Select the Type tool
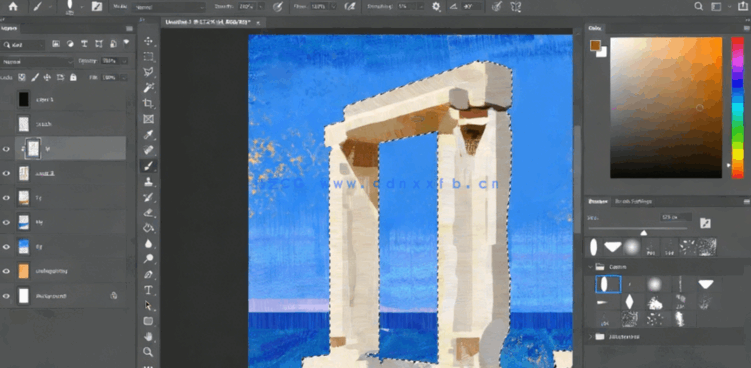Image resolution: width=751 pixels, height=368 pixels. point(148,290)
